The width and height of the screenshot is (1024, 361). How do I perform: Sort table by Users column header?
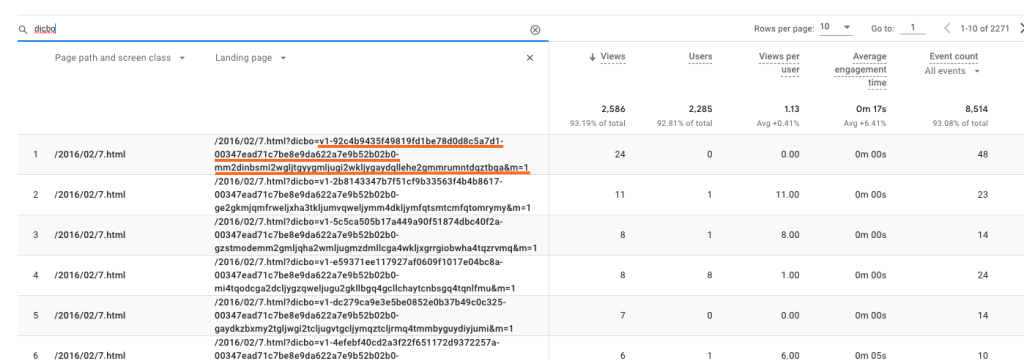tap(700, 57)
